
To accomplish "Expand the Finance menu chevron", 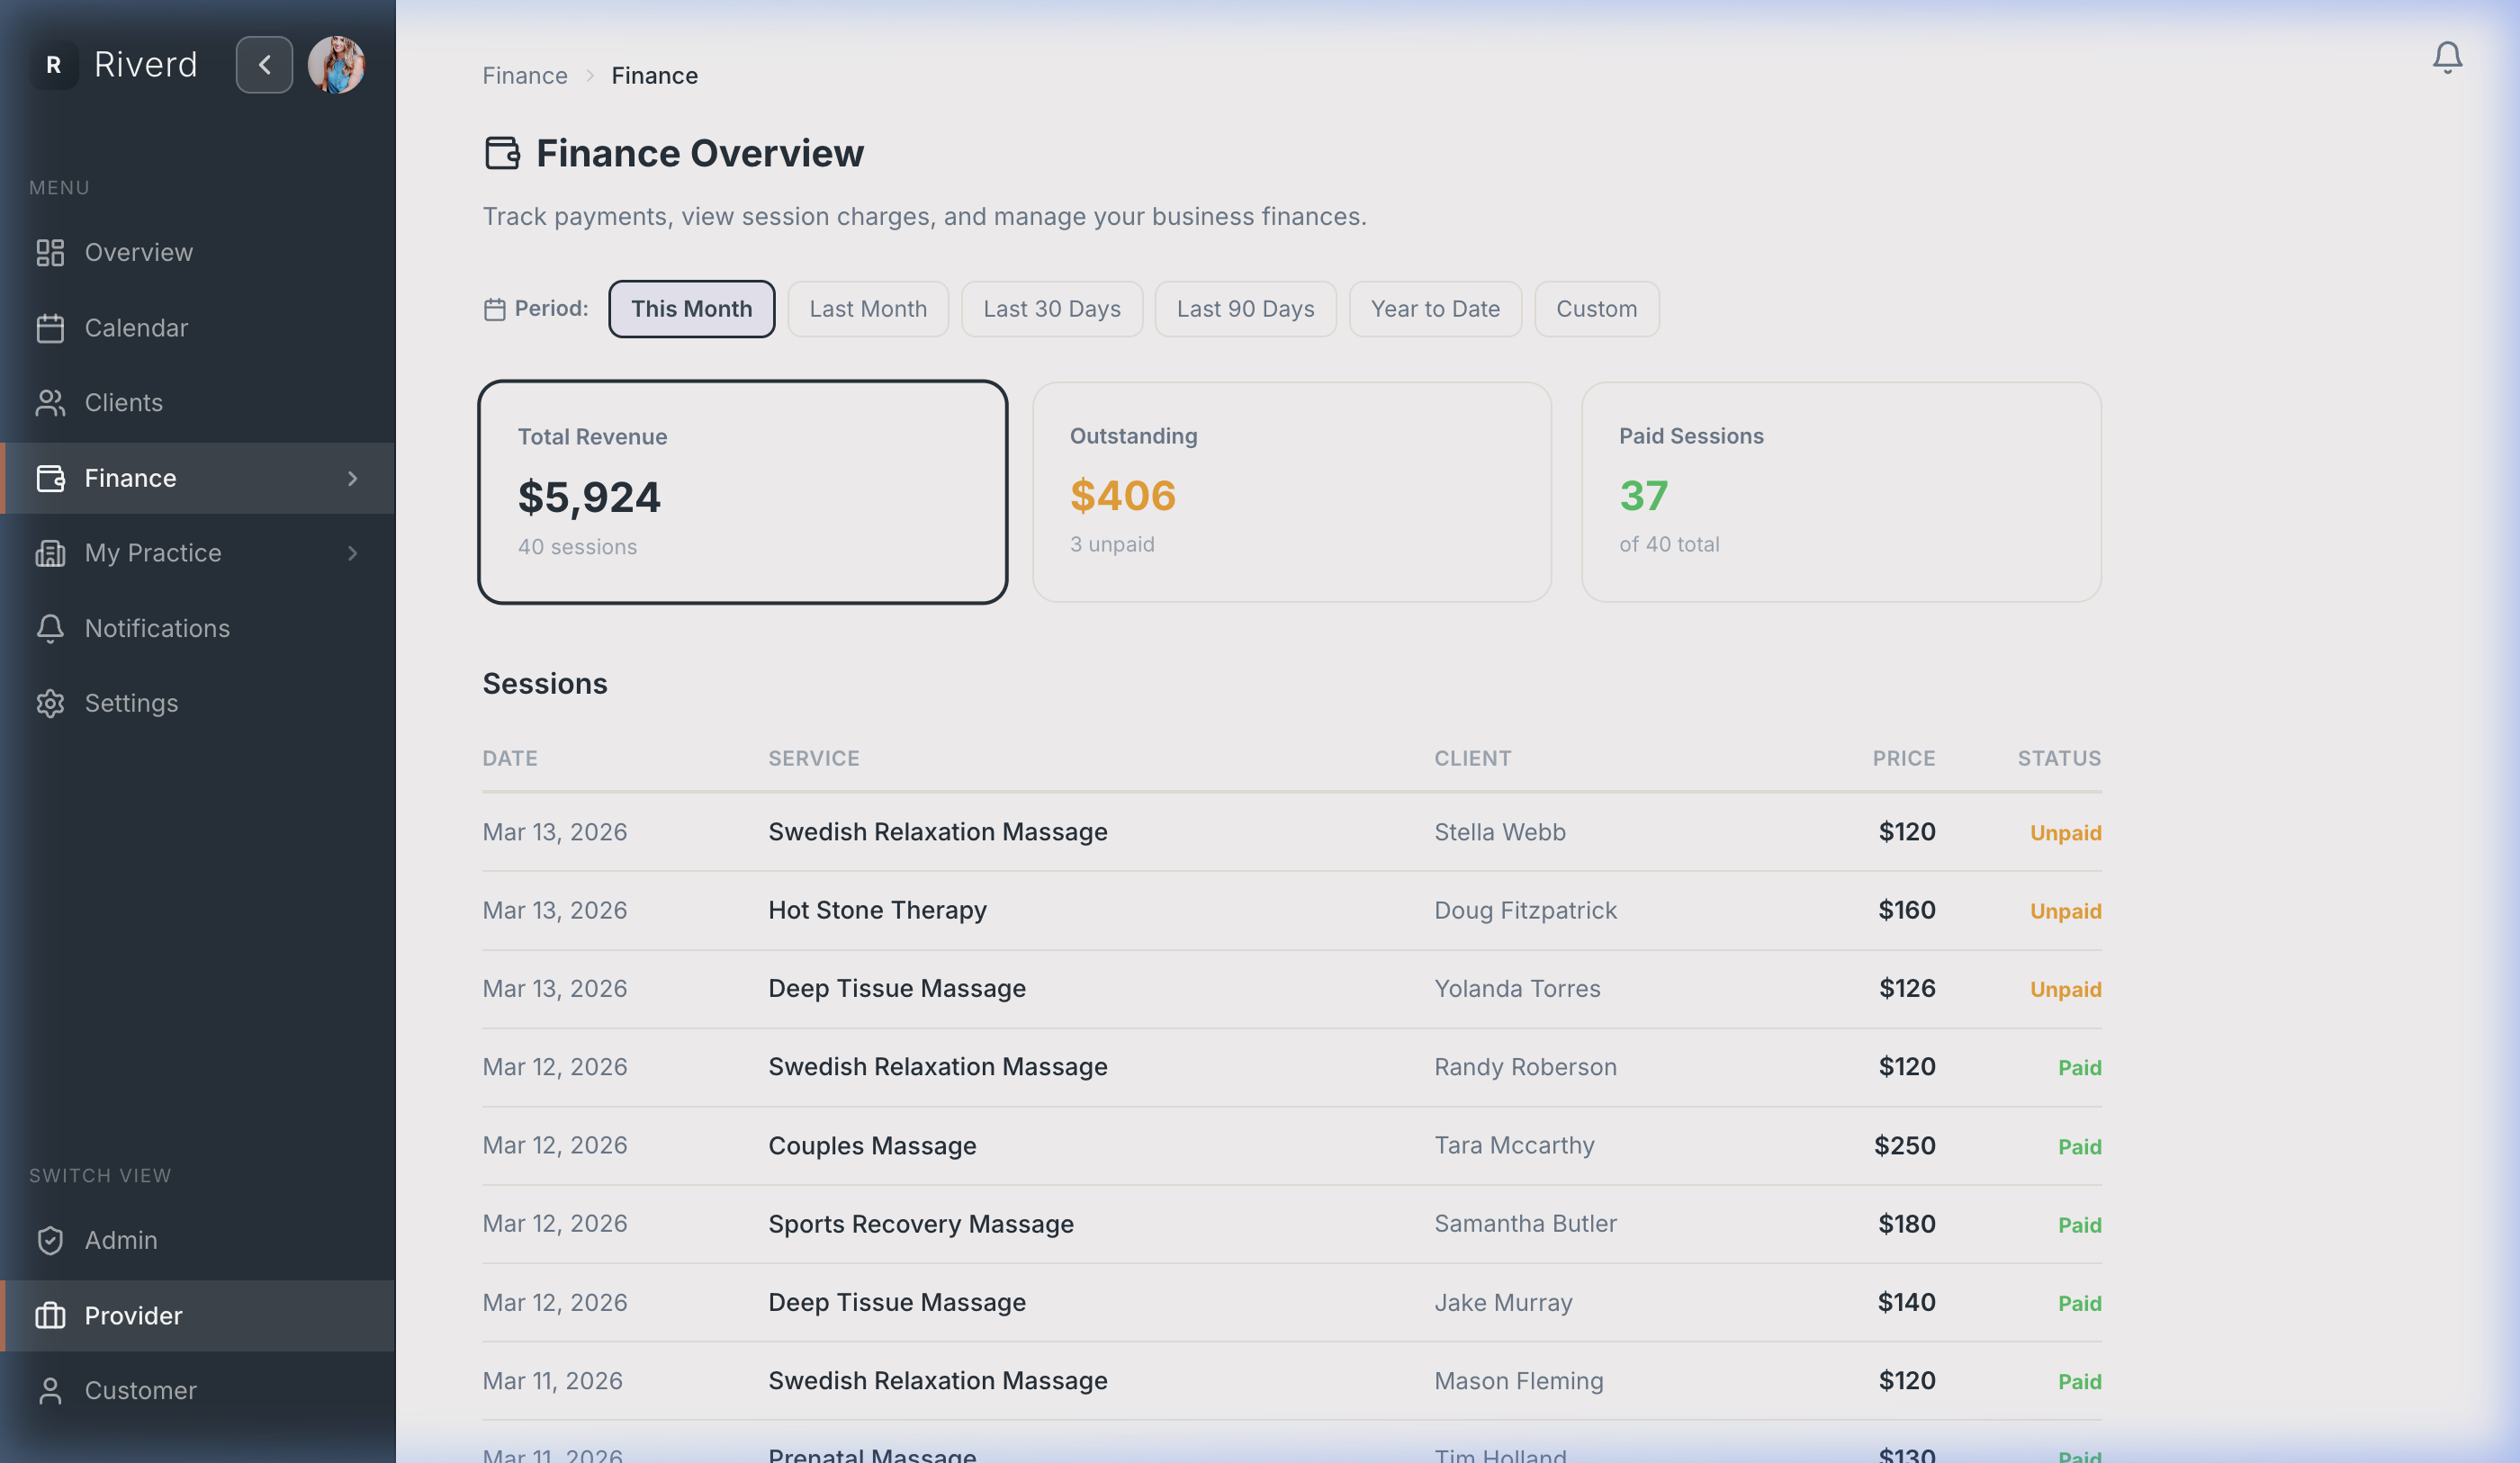I will (x=352, y=478).
